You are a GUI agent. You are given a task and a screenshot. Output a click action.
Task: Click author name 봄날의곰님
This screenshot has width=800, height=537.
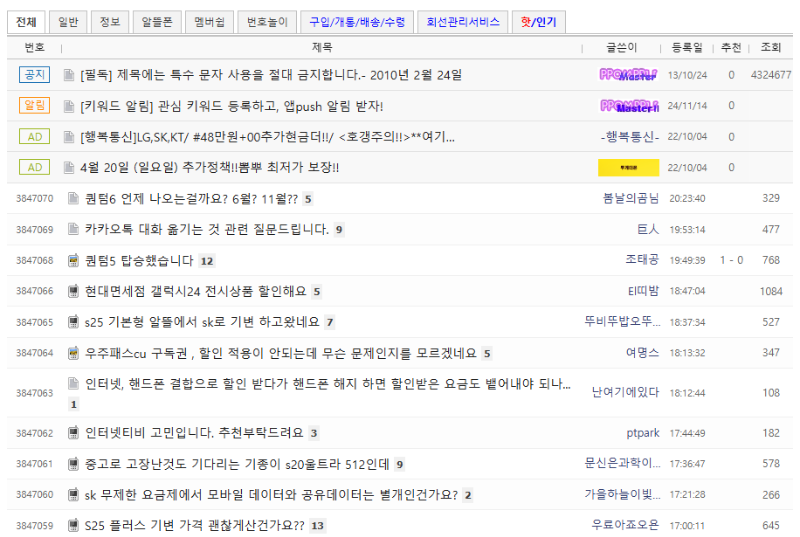[631, 198]
